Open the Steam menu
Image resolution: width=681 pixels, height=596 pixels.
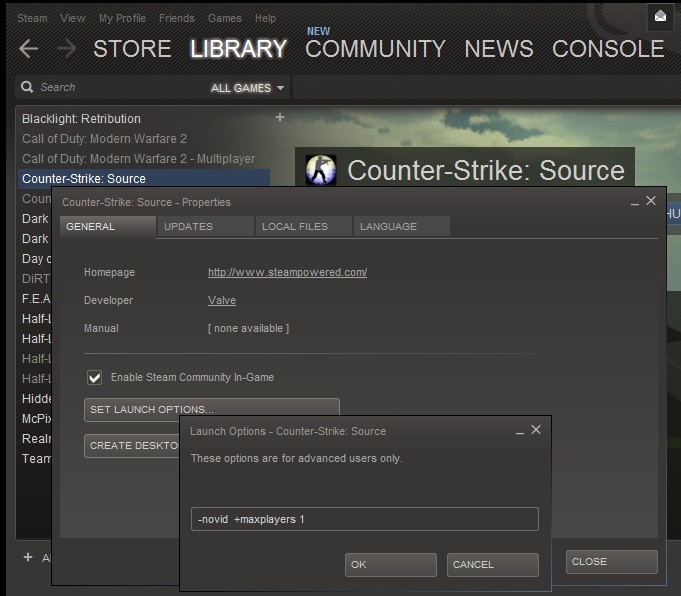pos(32,18)
